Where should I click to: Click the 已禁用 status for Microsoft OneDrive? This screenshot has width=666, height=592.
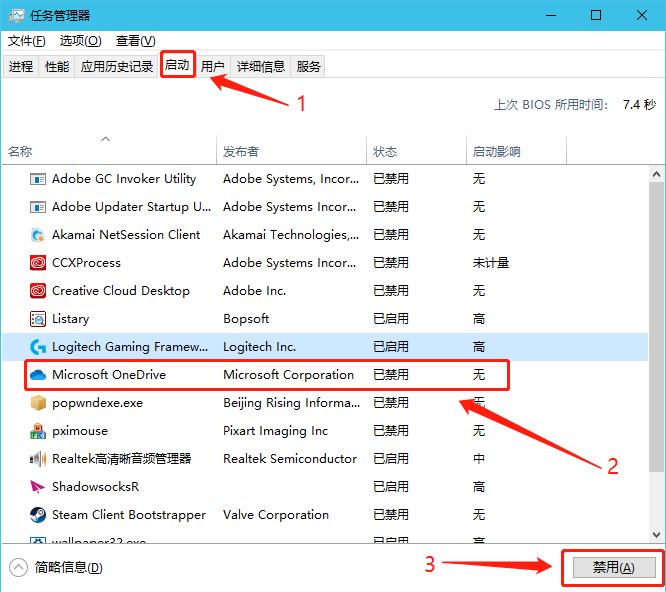[391, 375]
